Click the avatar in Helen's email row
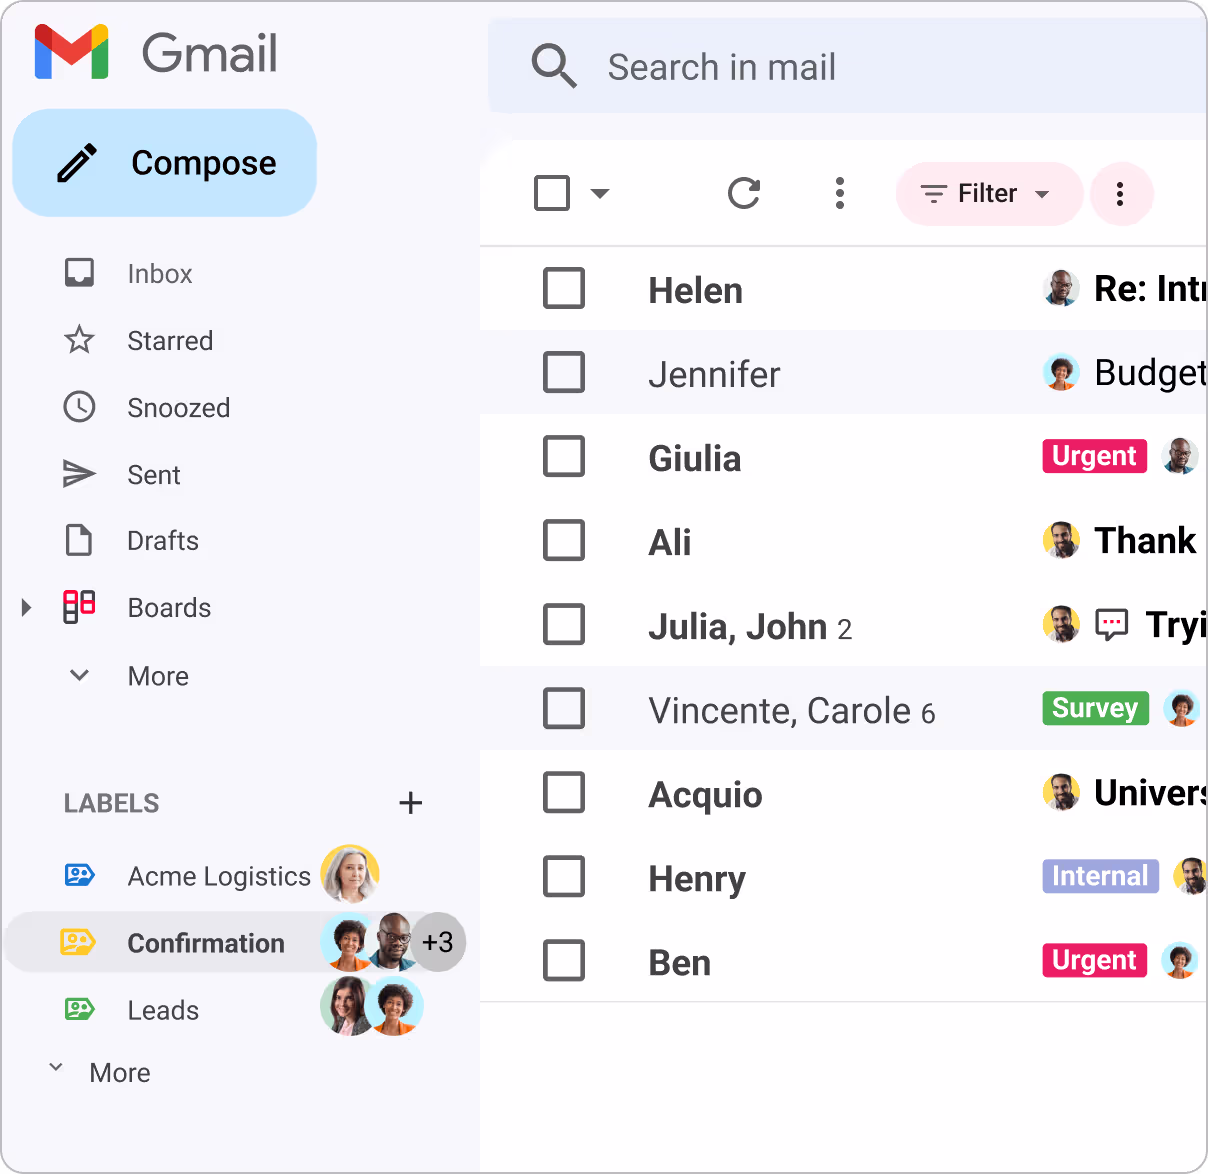 [x=1061, y=288]
